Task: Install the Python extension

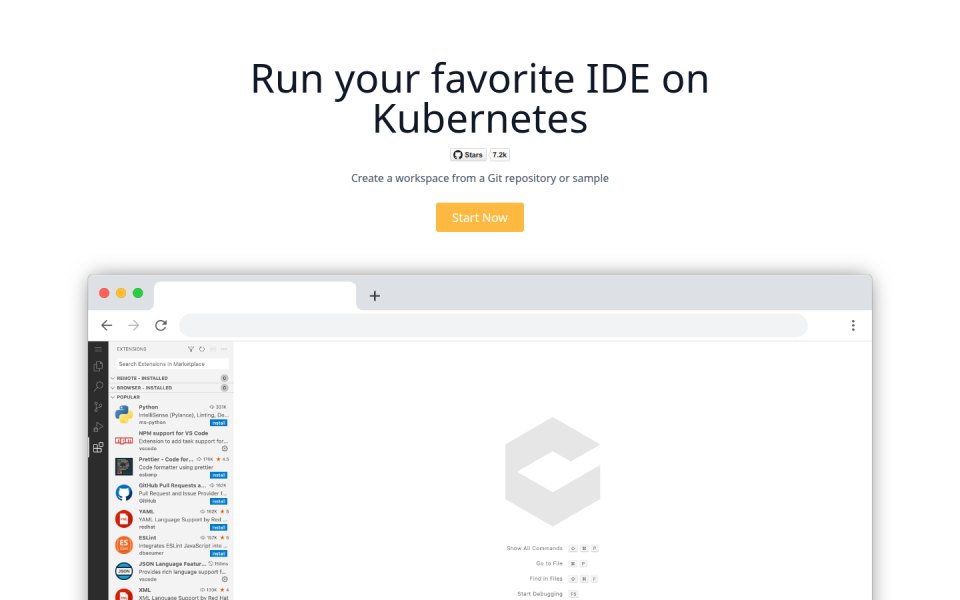Action: coord(219,422)
